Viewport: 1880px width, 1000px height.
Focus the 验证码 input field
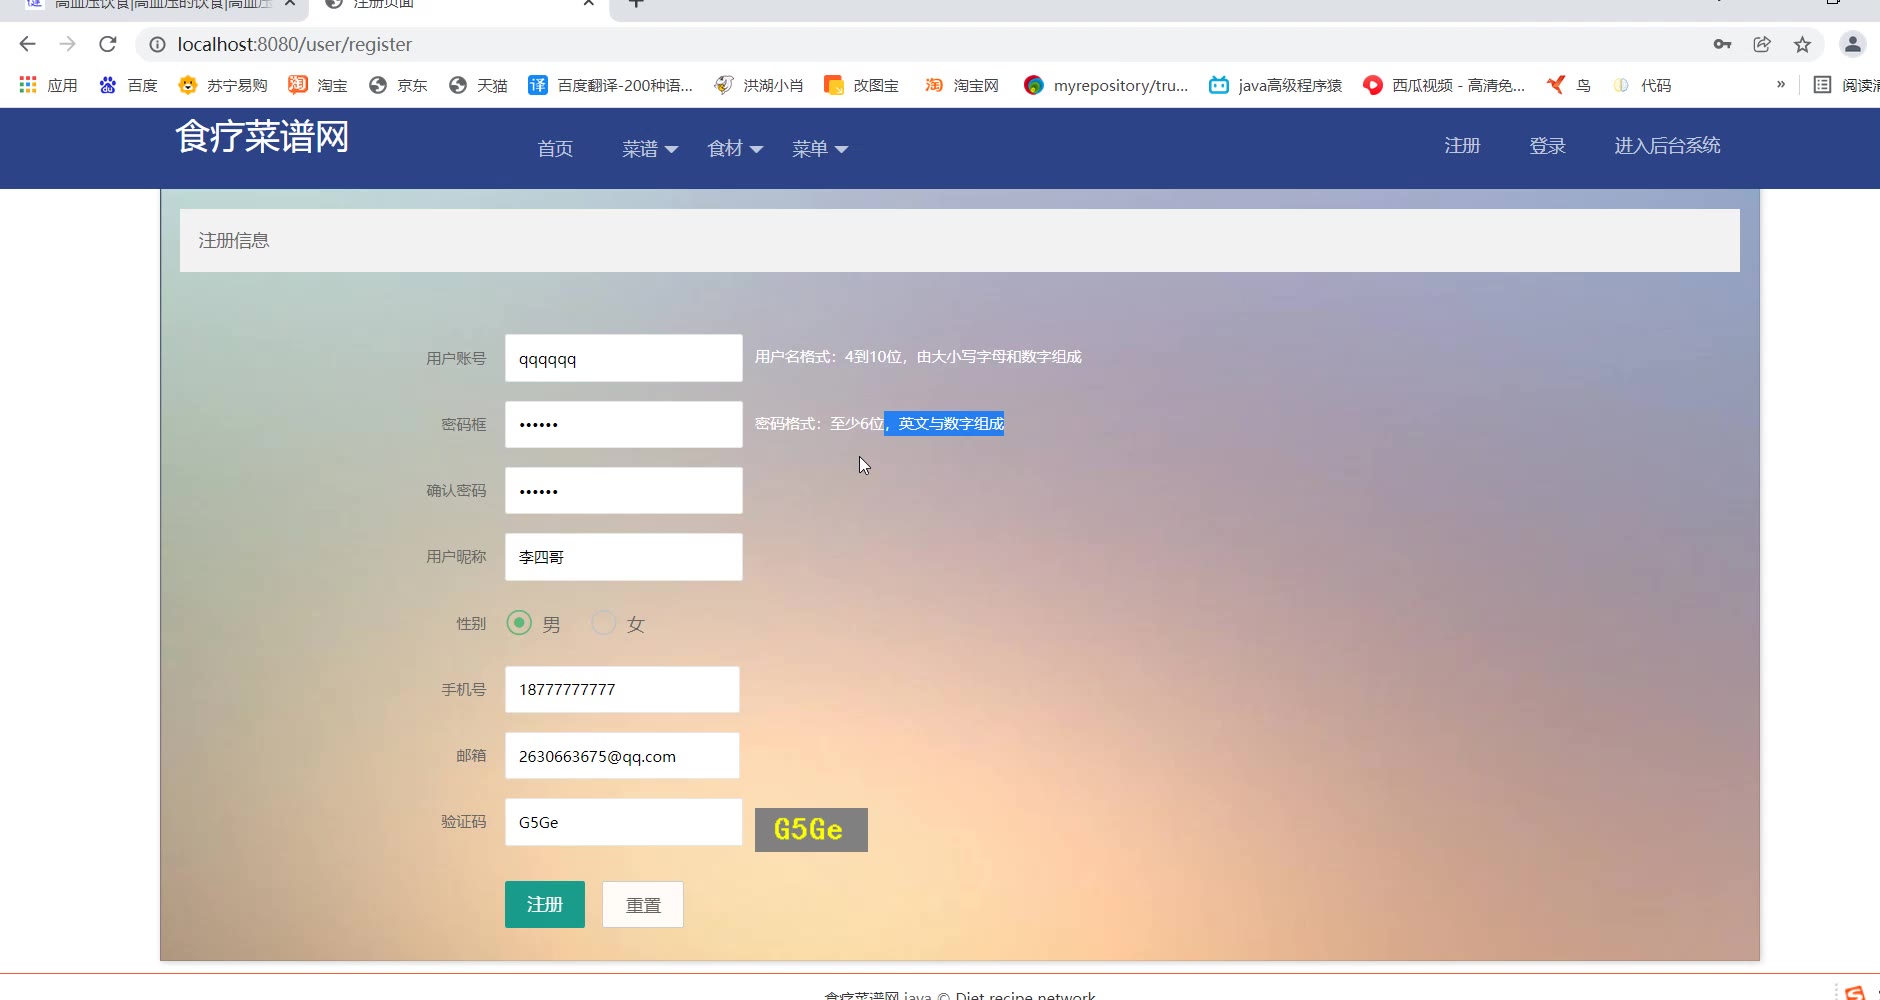click(624, 822)
